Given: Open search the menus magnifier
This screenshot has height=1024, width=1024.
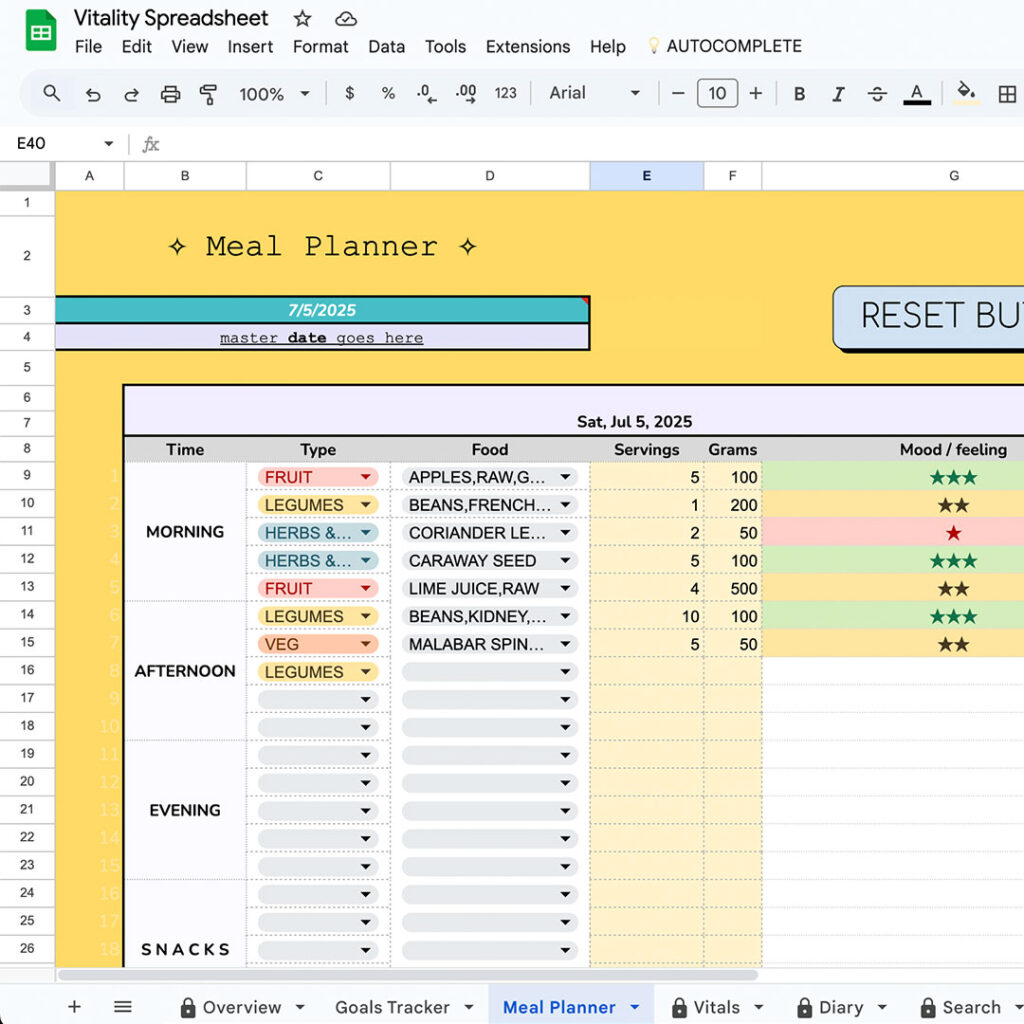Looking at the screenshot, I should [x=52, y=93].
